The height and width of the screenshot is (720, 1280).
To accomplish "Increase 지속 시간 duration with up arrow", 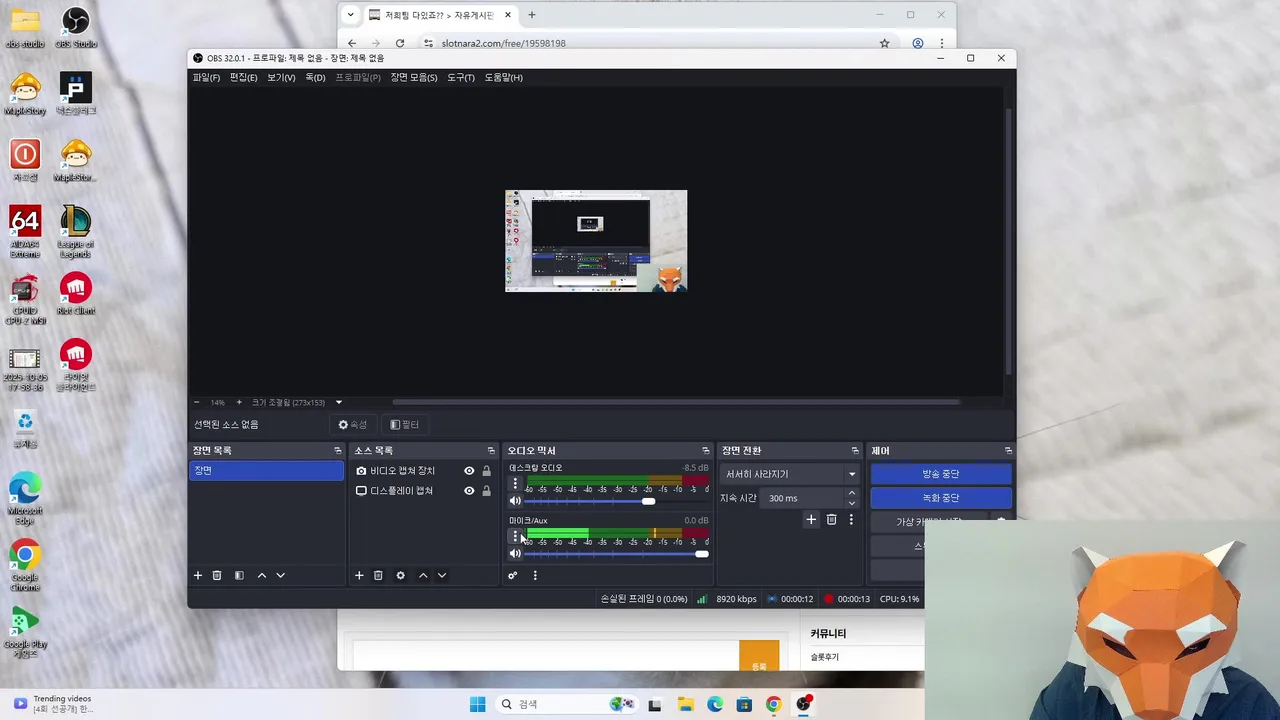I will click(x=852, y=493).
